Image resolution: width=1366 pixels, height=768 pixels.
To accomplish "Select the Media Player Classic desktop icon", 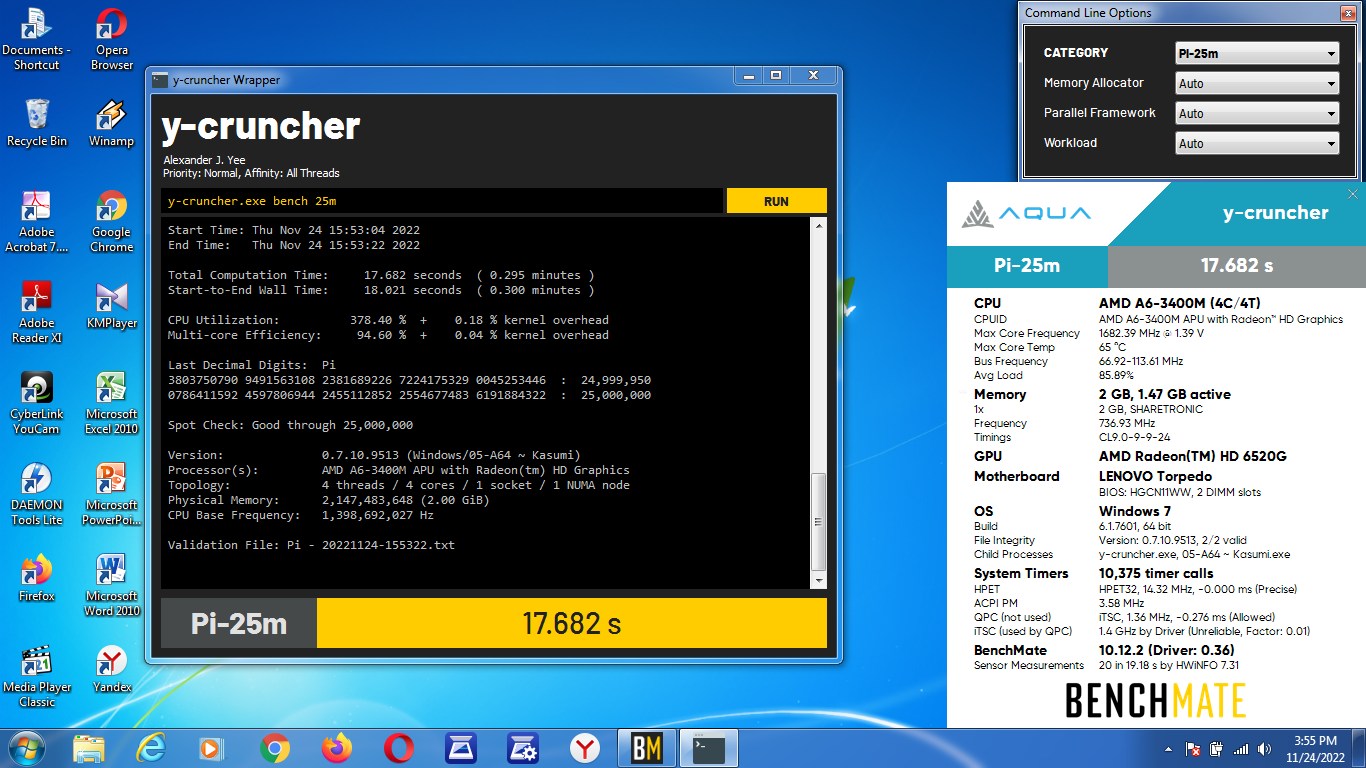I will coord(37,677).
